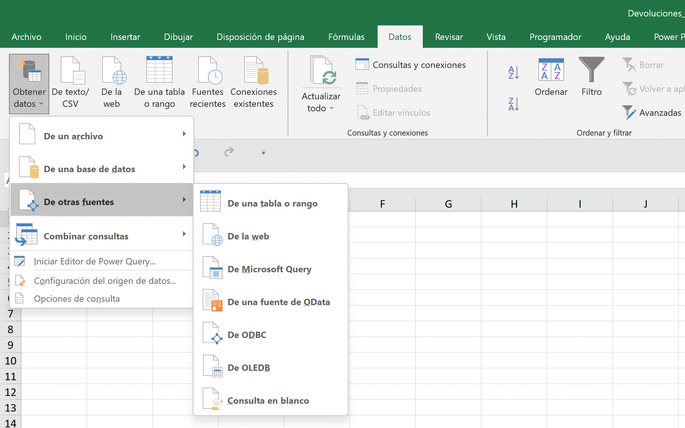Choose De la web in the submenu
Viewport: 685px width, 428px height.
coord(271,236)
